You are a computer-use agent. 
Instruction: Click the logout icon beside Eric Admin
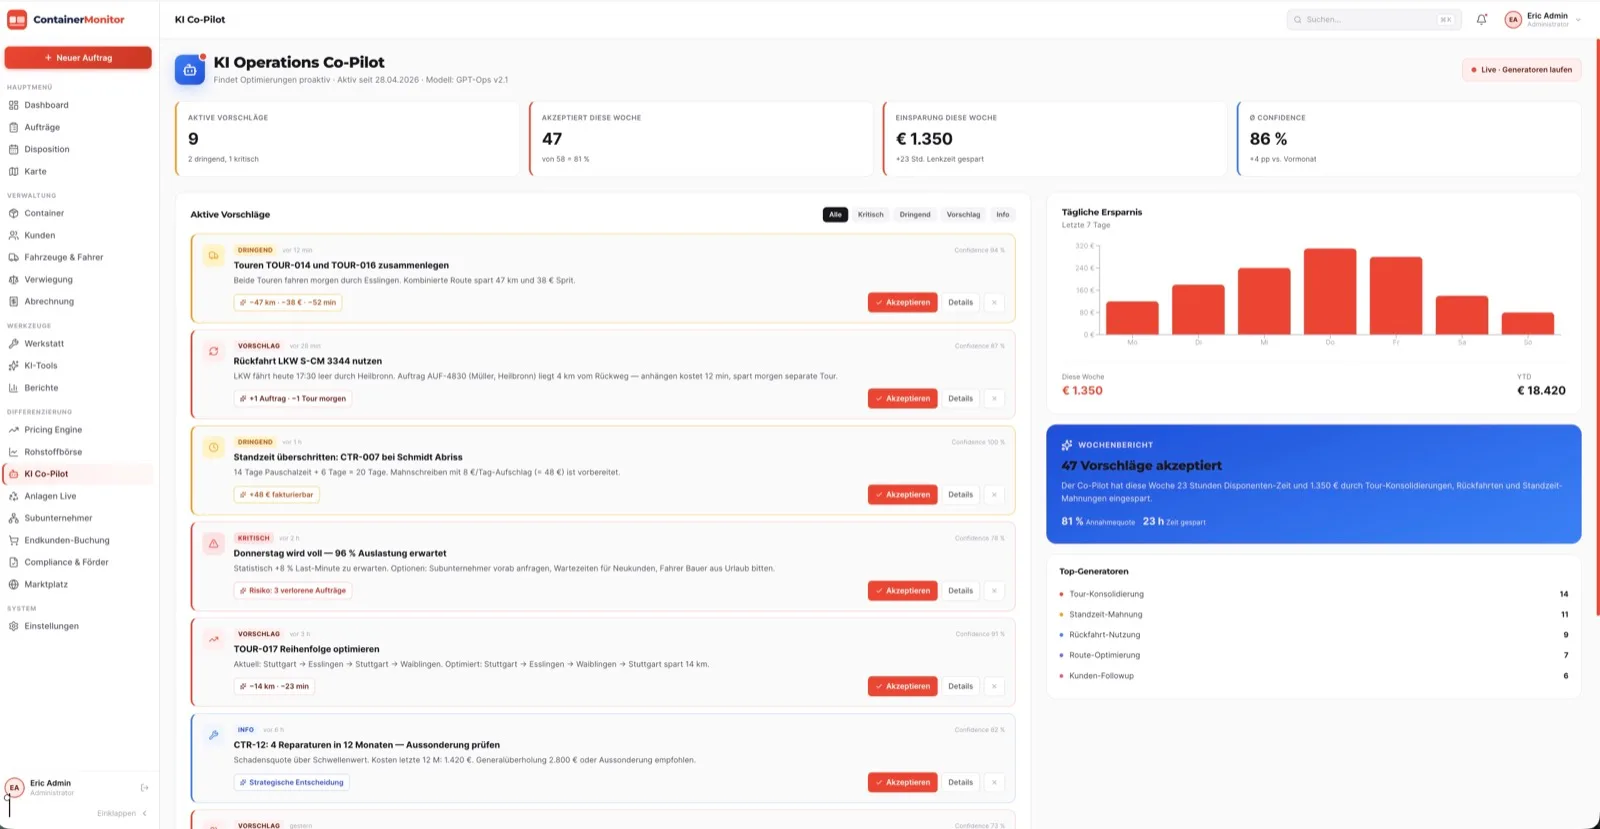click(x=144, y=788)
